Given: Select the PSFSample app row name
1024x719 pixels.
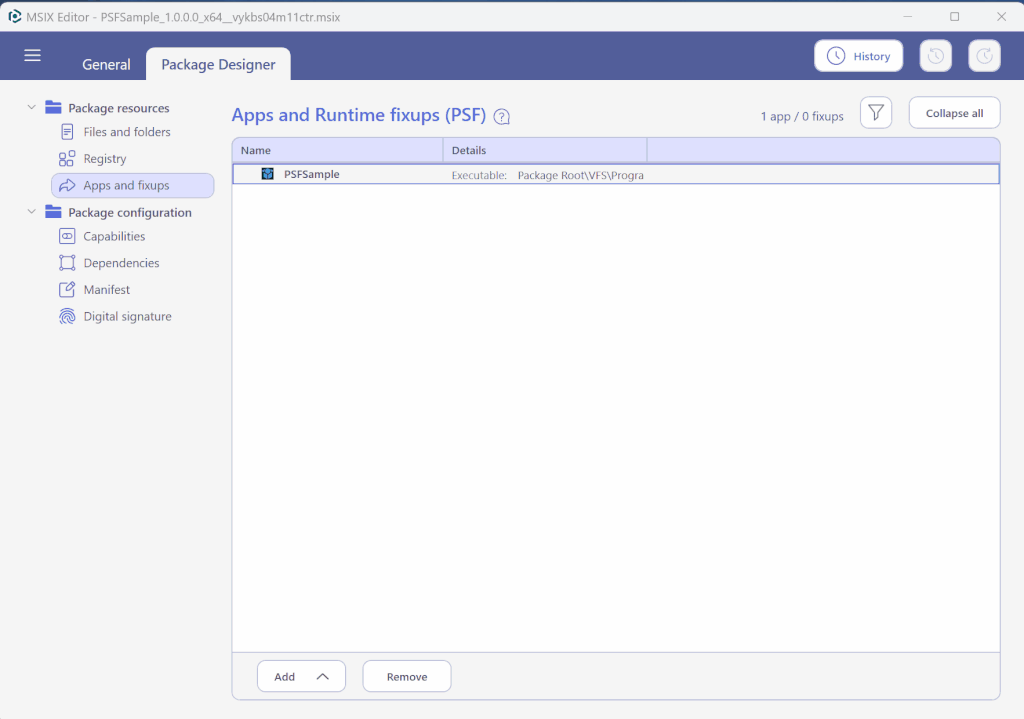Looking at the screenshot, I should coord(312,174).
